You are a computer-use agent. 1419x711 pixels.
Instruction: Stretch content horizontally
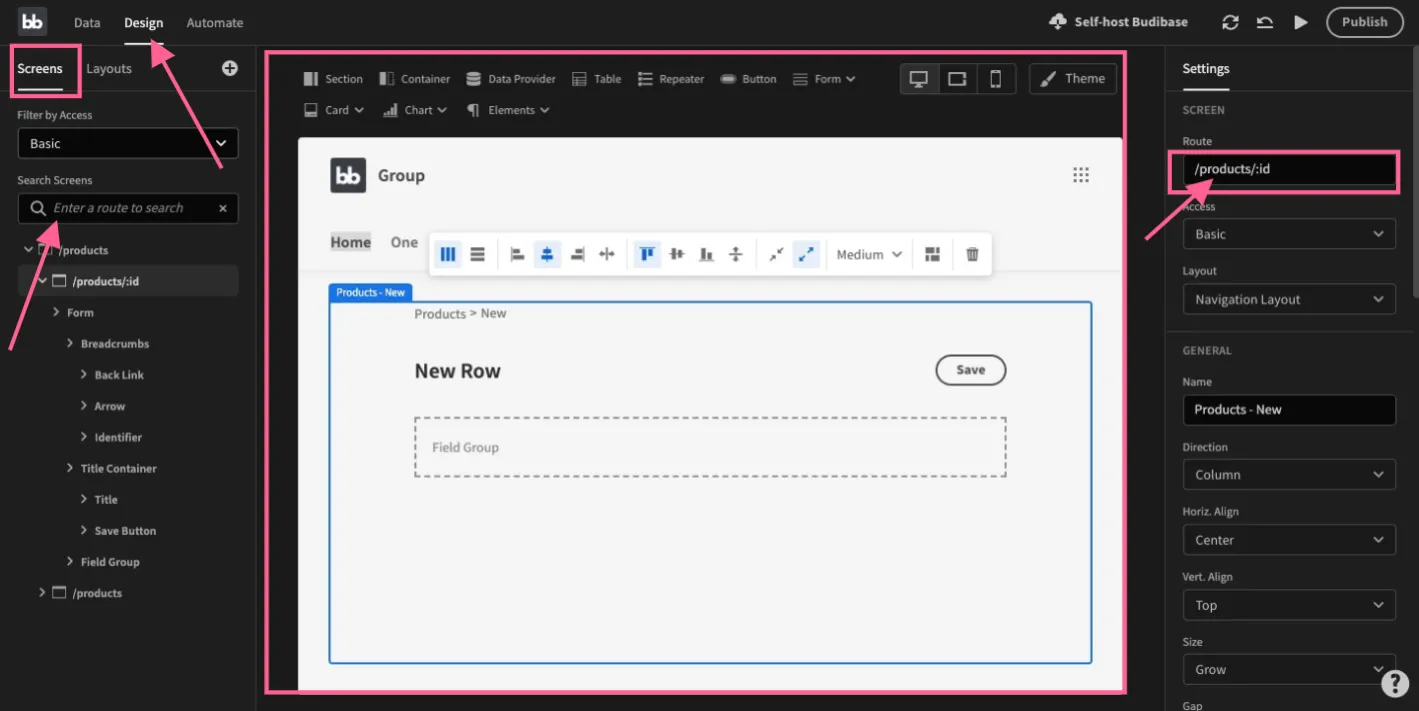(606, 254)
